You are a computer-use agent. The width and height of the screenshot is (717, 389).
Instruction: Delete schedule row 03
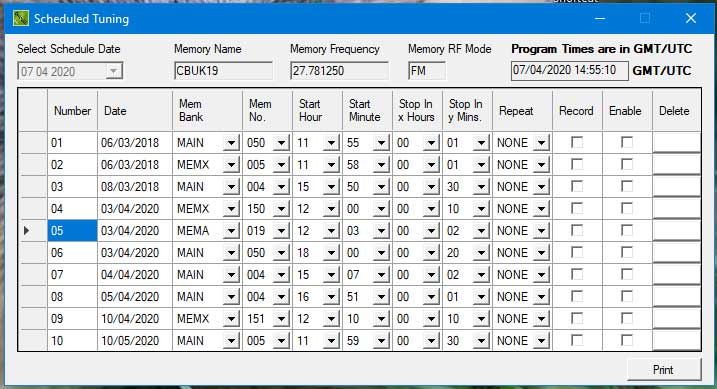677,187
